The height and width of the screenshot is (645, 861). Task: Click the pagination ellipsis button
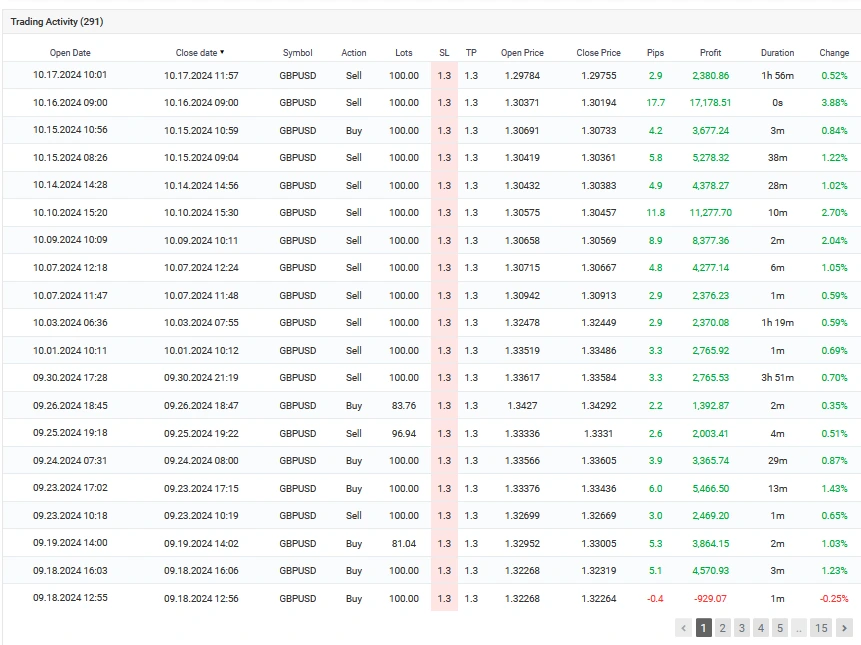point(800,627)
